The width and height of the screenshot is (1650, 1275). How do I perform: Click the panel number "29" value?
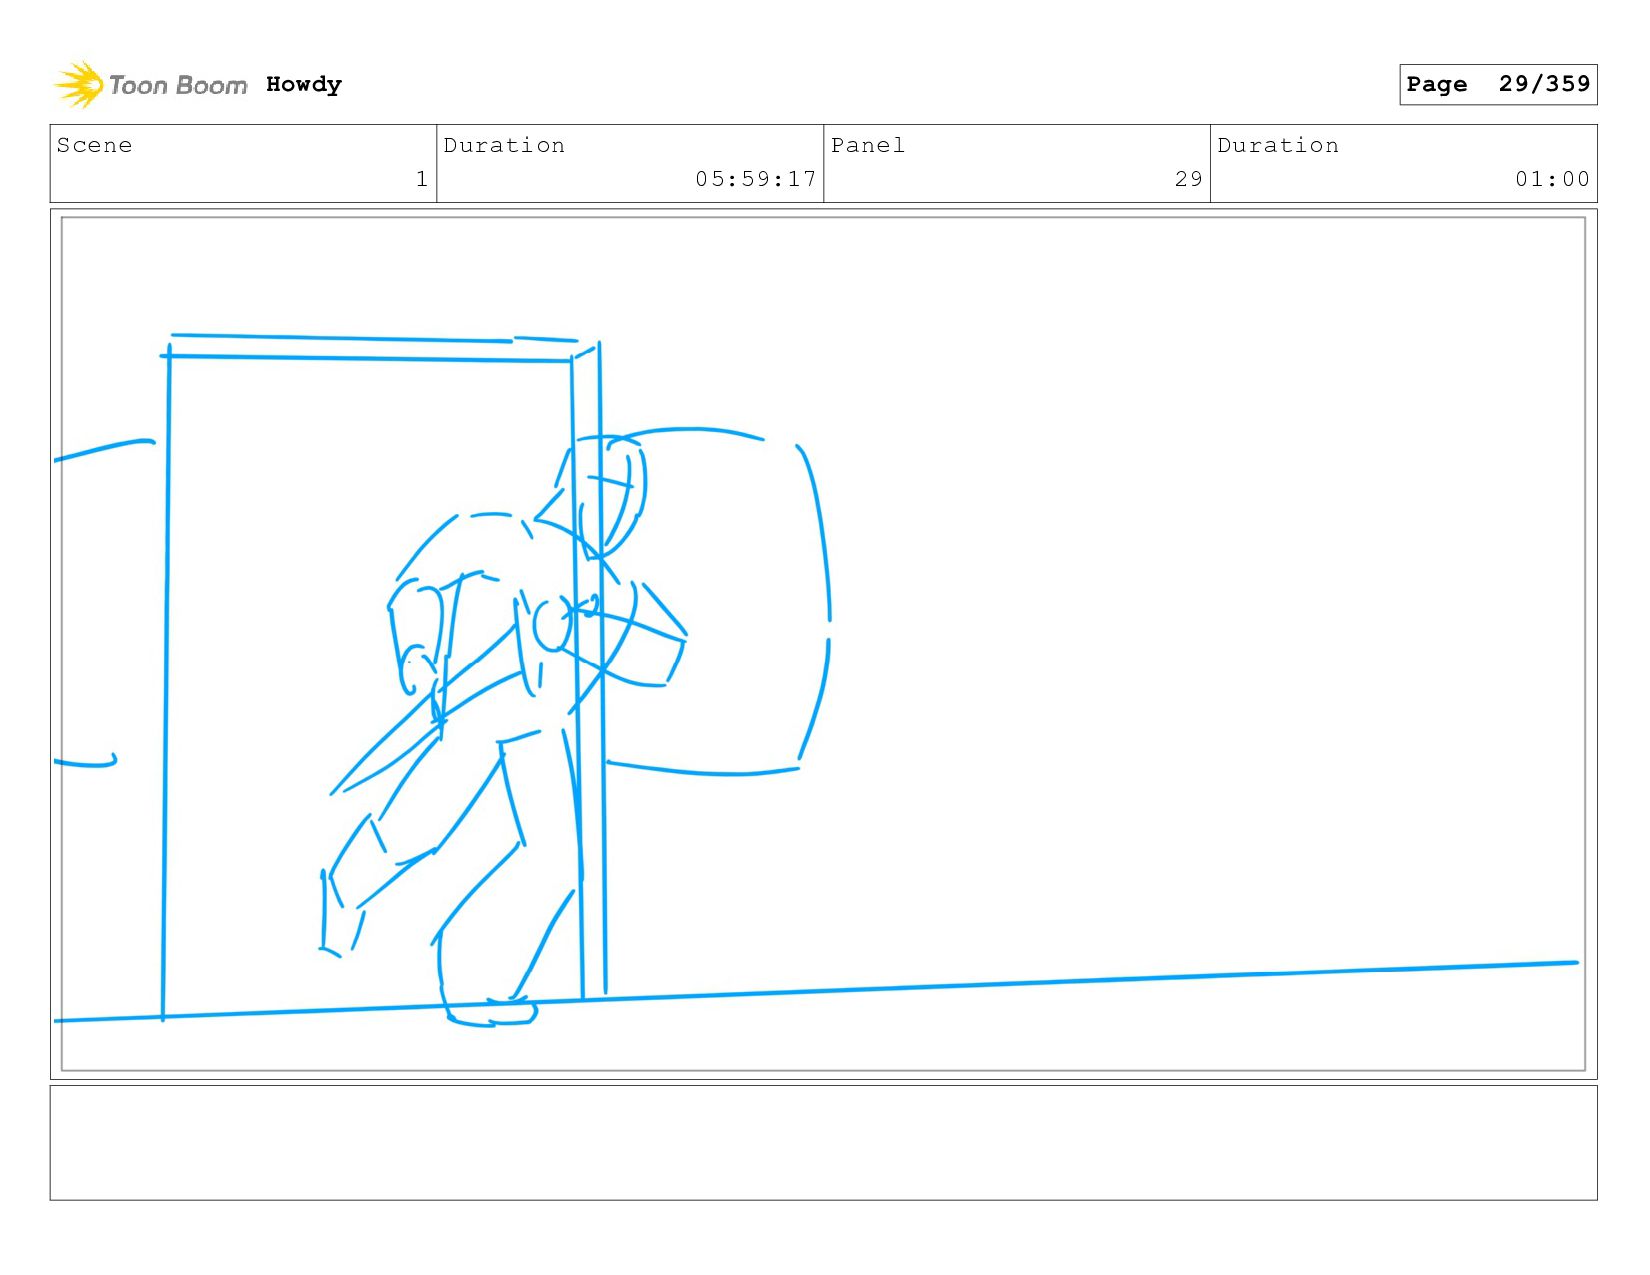[1189, 179]
